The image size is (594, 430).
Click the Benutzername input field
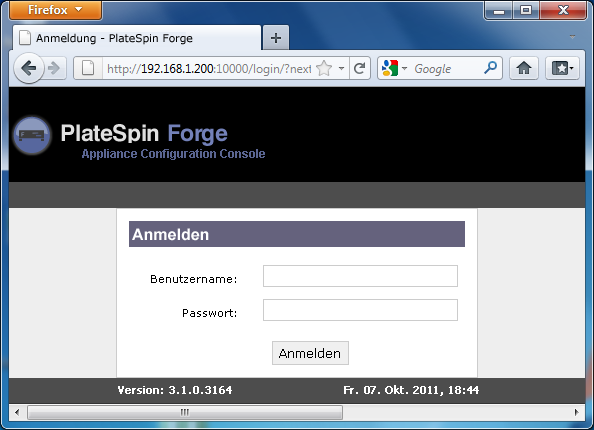[x=360, y=276]
